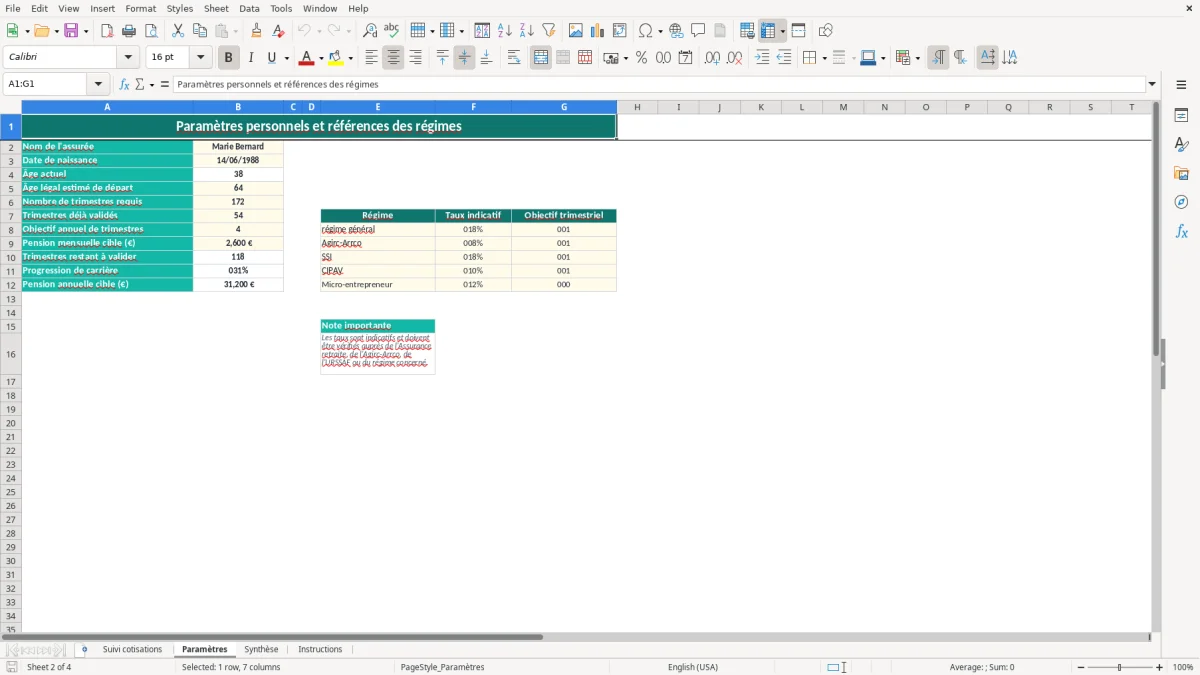
Task: Switch to the Synthèse sheet tab
Action: 261,650
